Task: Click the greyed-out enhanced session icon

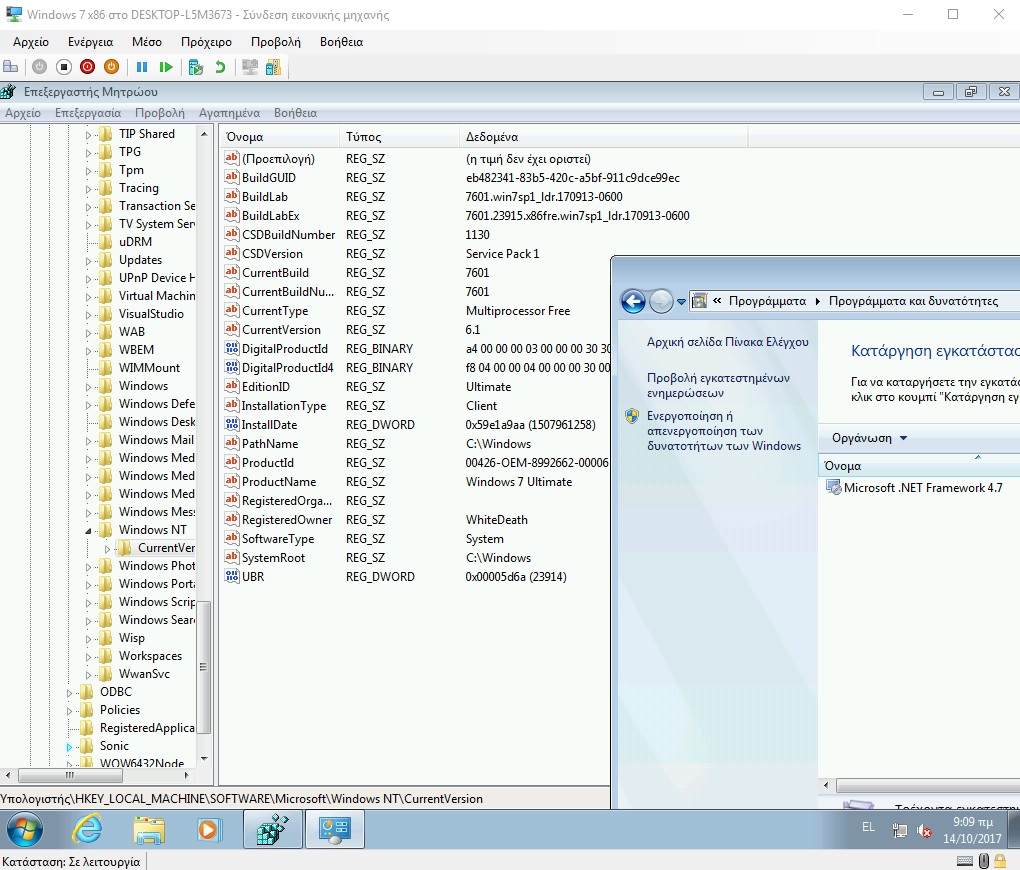Action: pos(250,66)
